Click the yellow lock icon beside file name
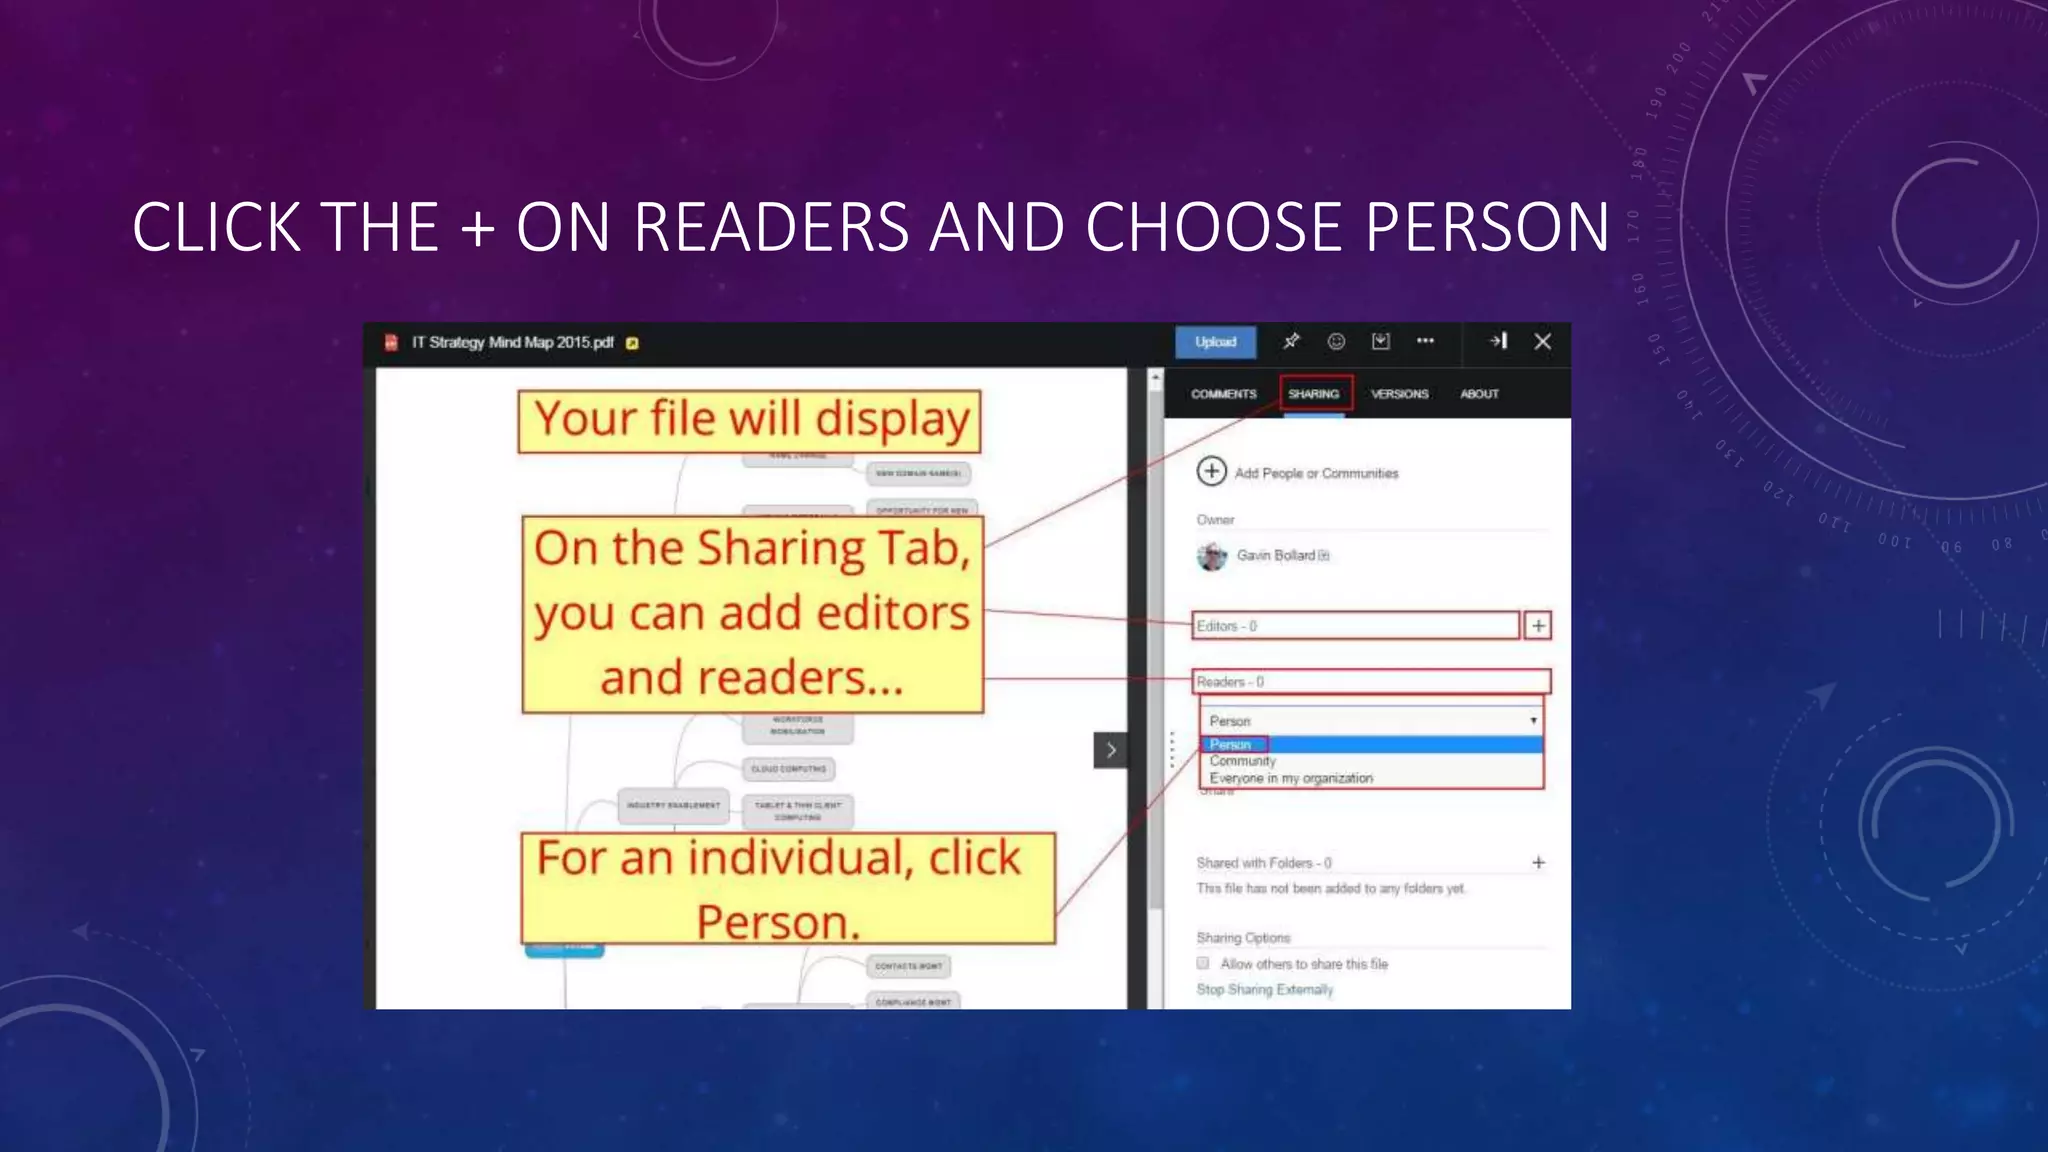 [x=632, y=343]
